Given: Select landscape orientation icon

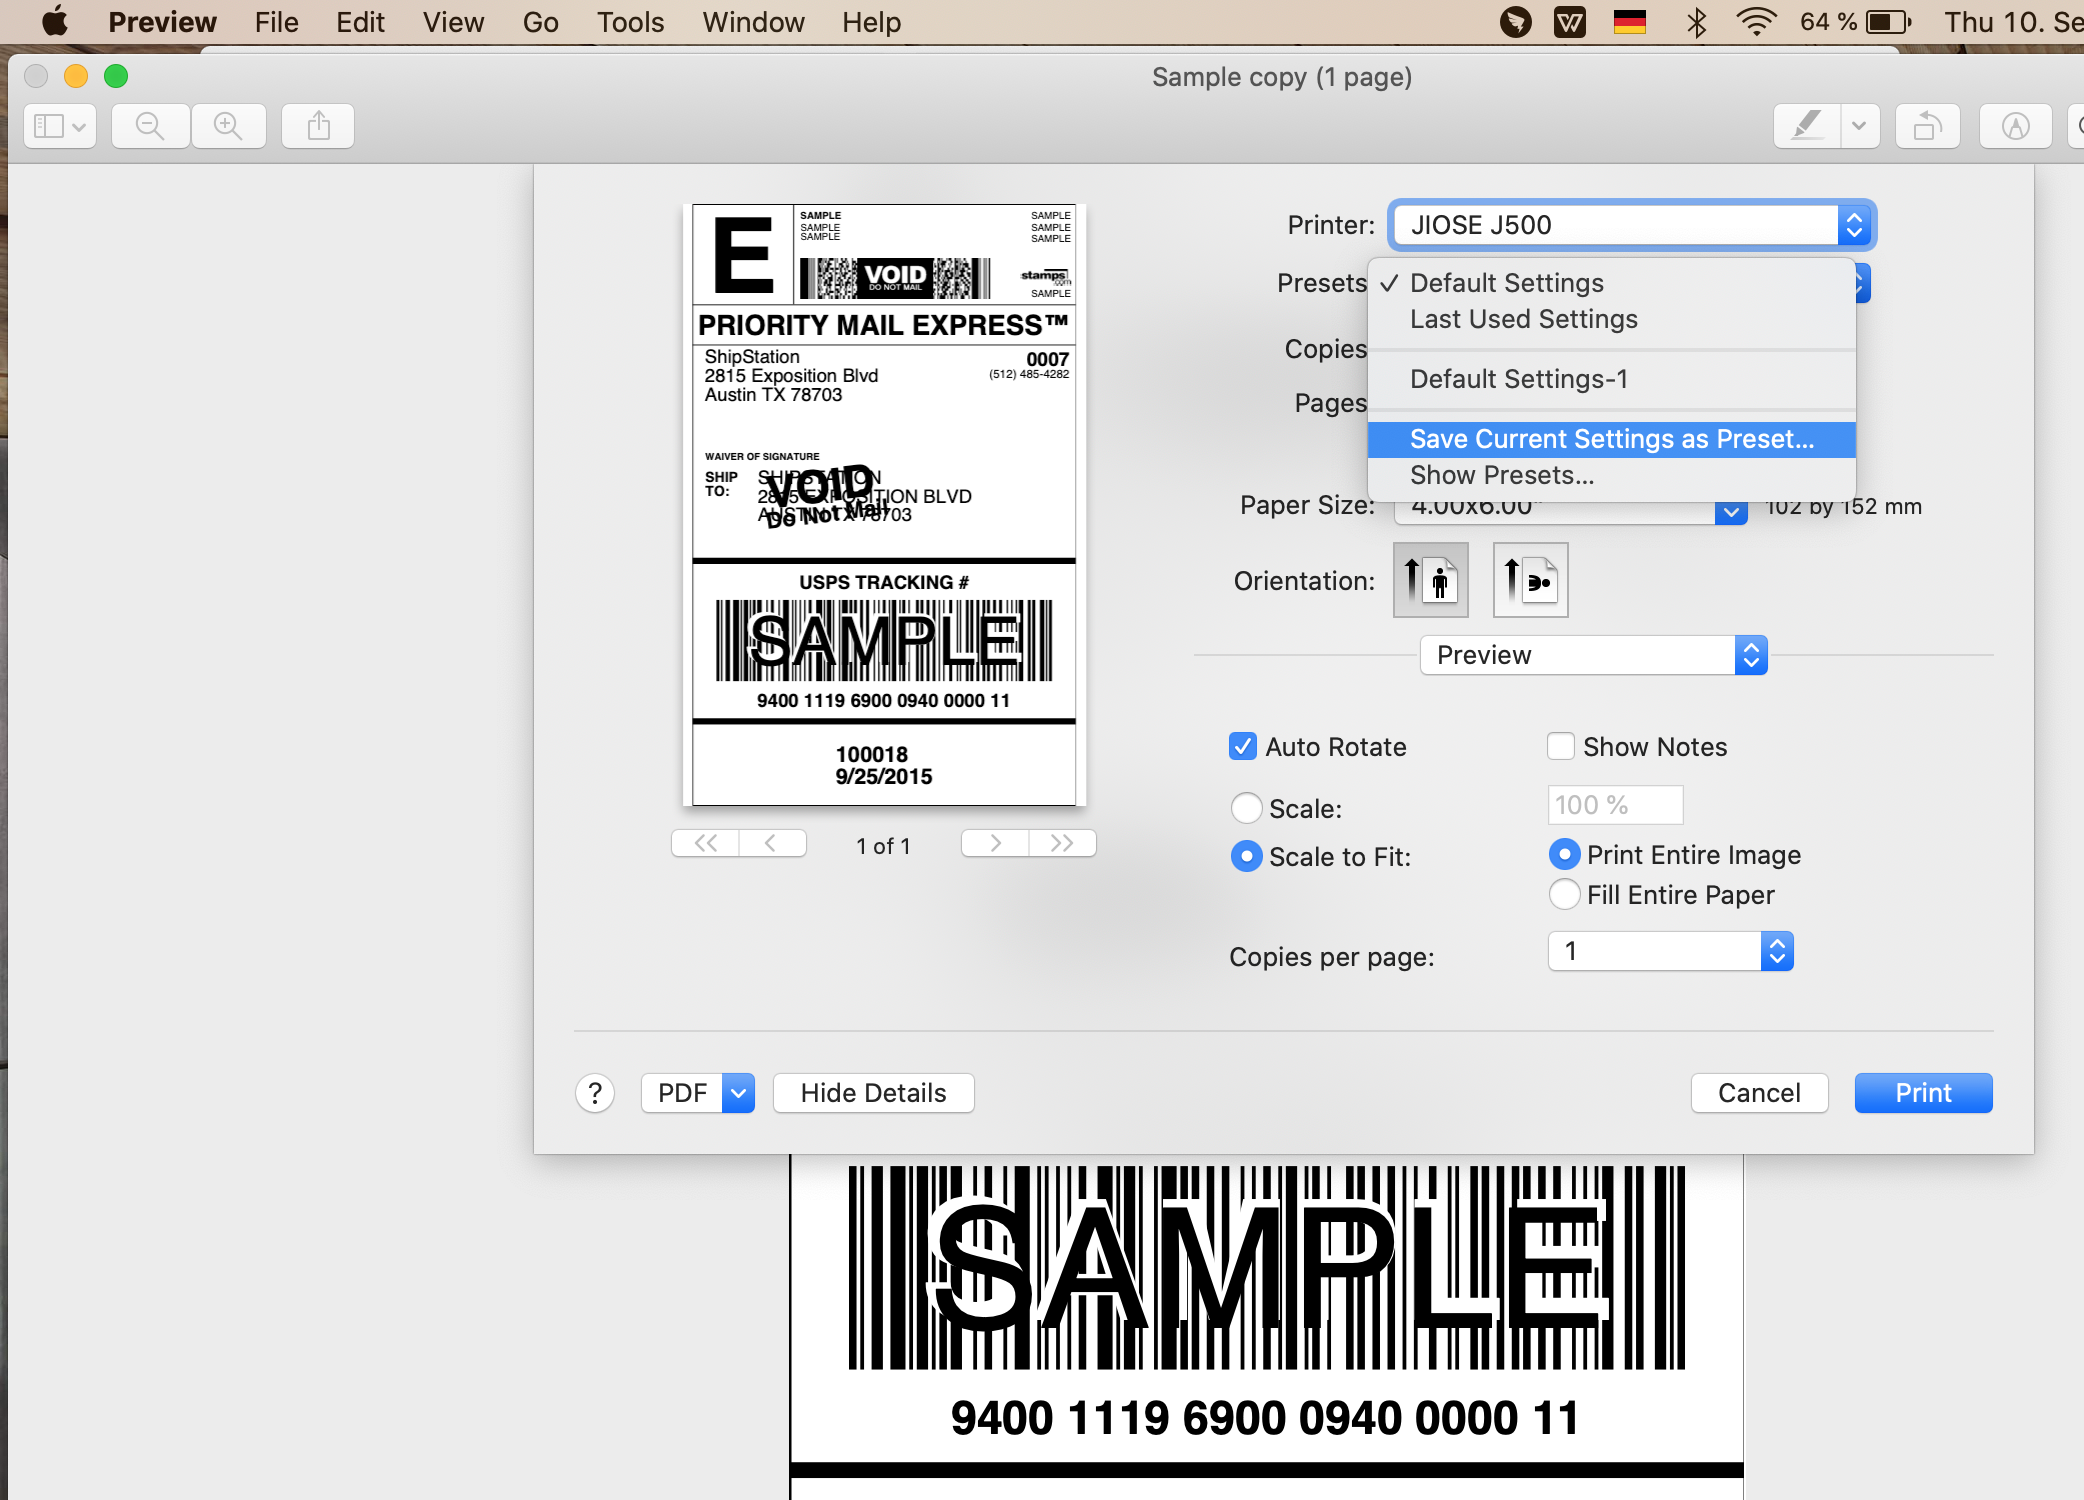Looking at the screenshot, I should tap(1530, 580).
